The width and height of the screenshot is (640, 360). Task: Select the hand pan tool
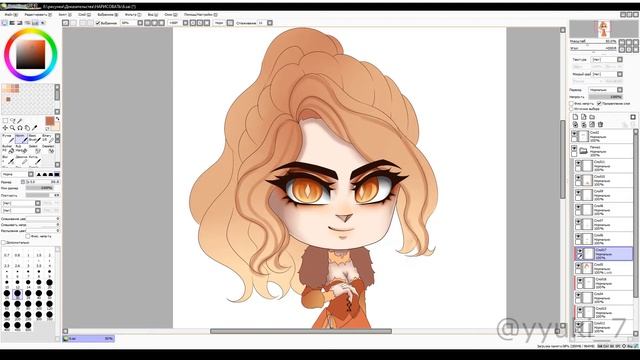point(27,128)
